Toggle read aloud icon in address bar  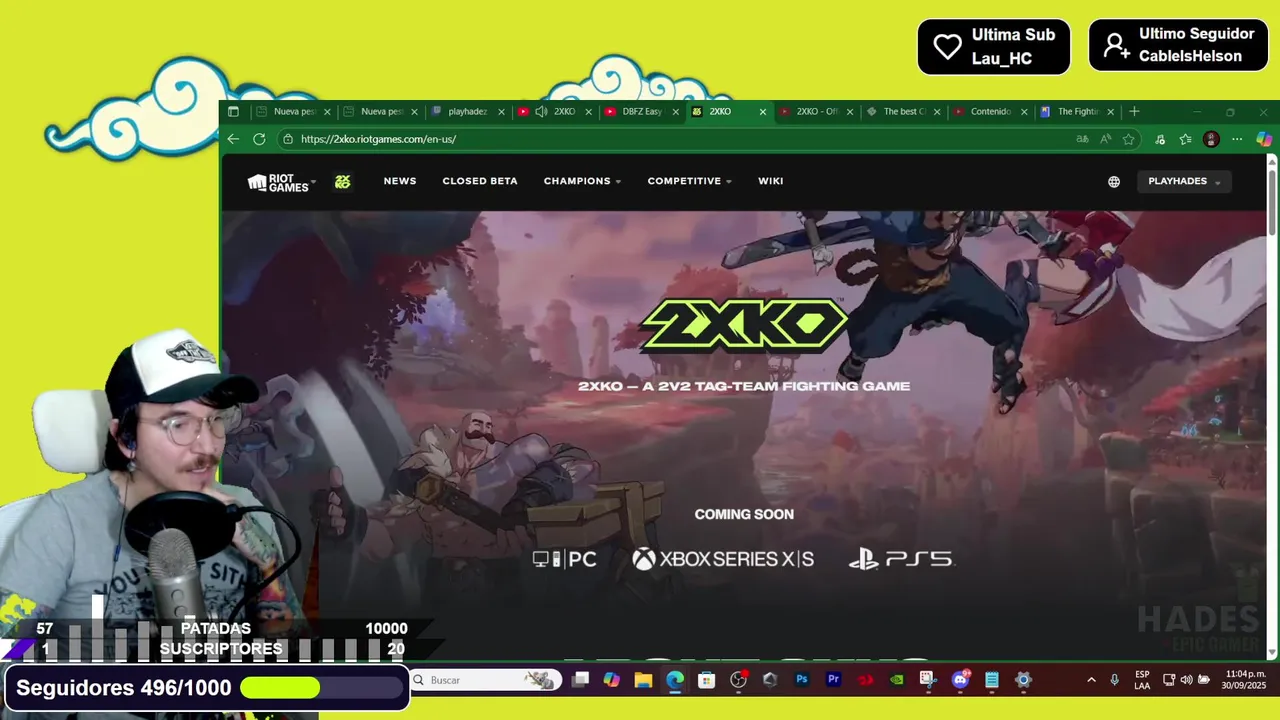pos(1105,139)
